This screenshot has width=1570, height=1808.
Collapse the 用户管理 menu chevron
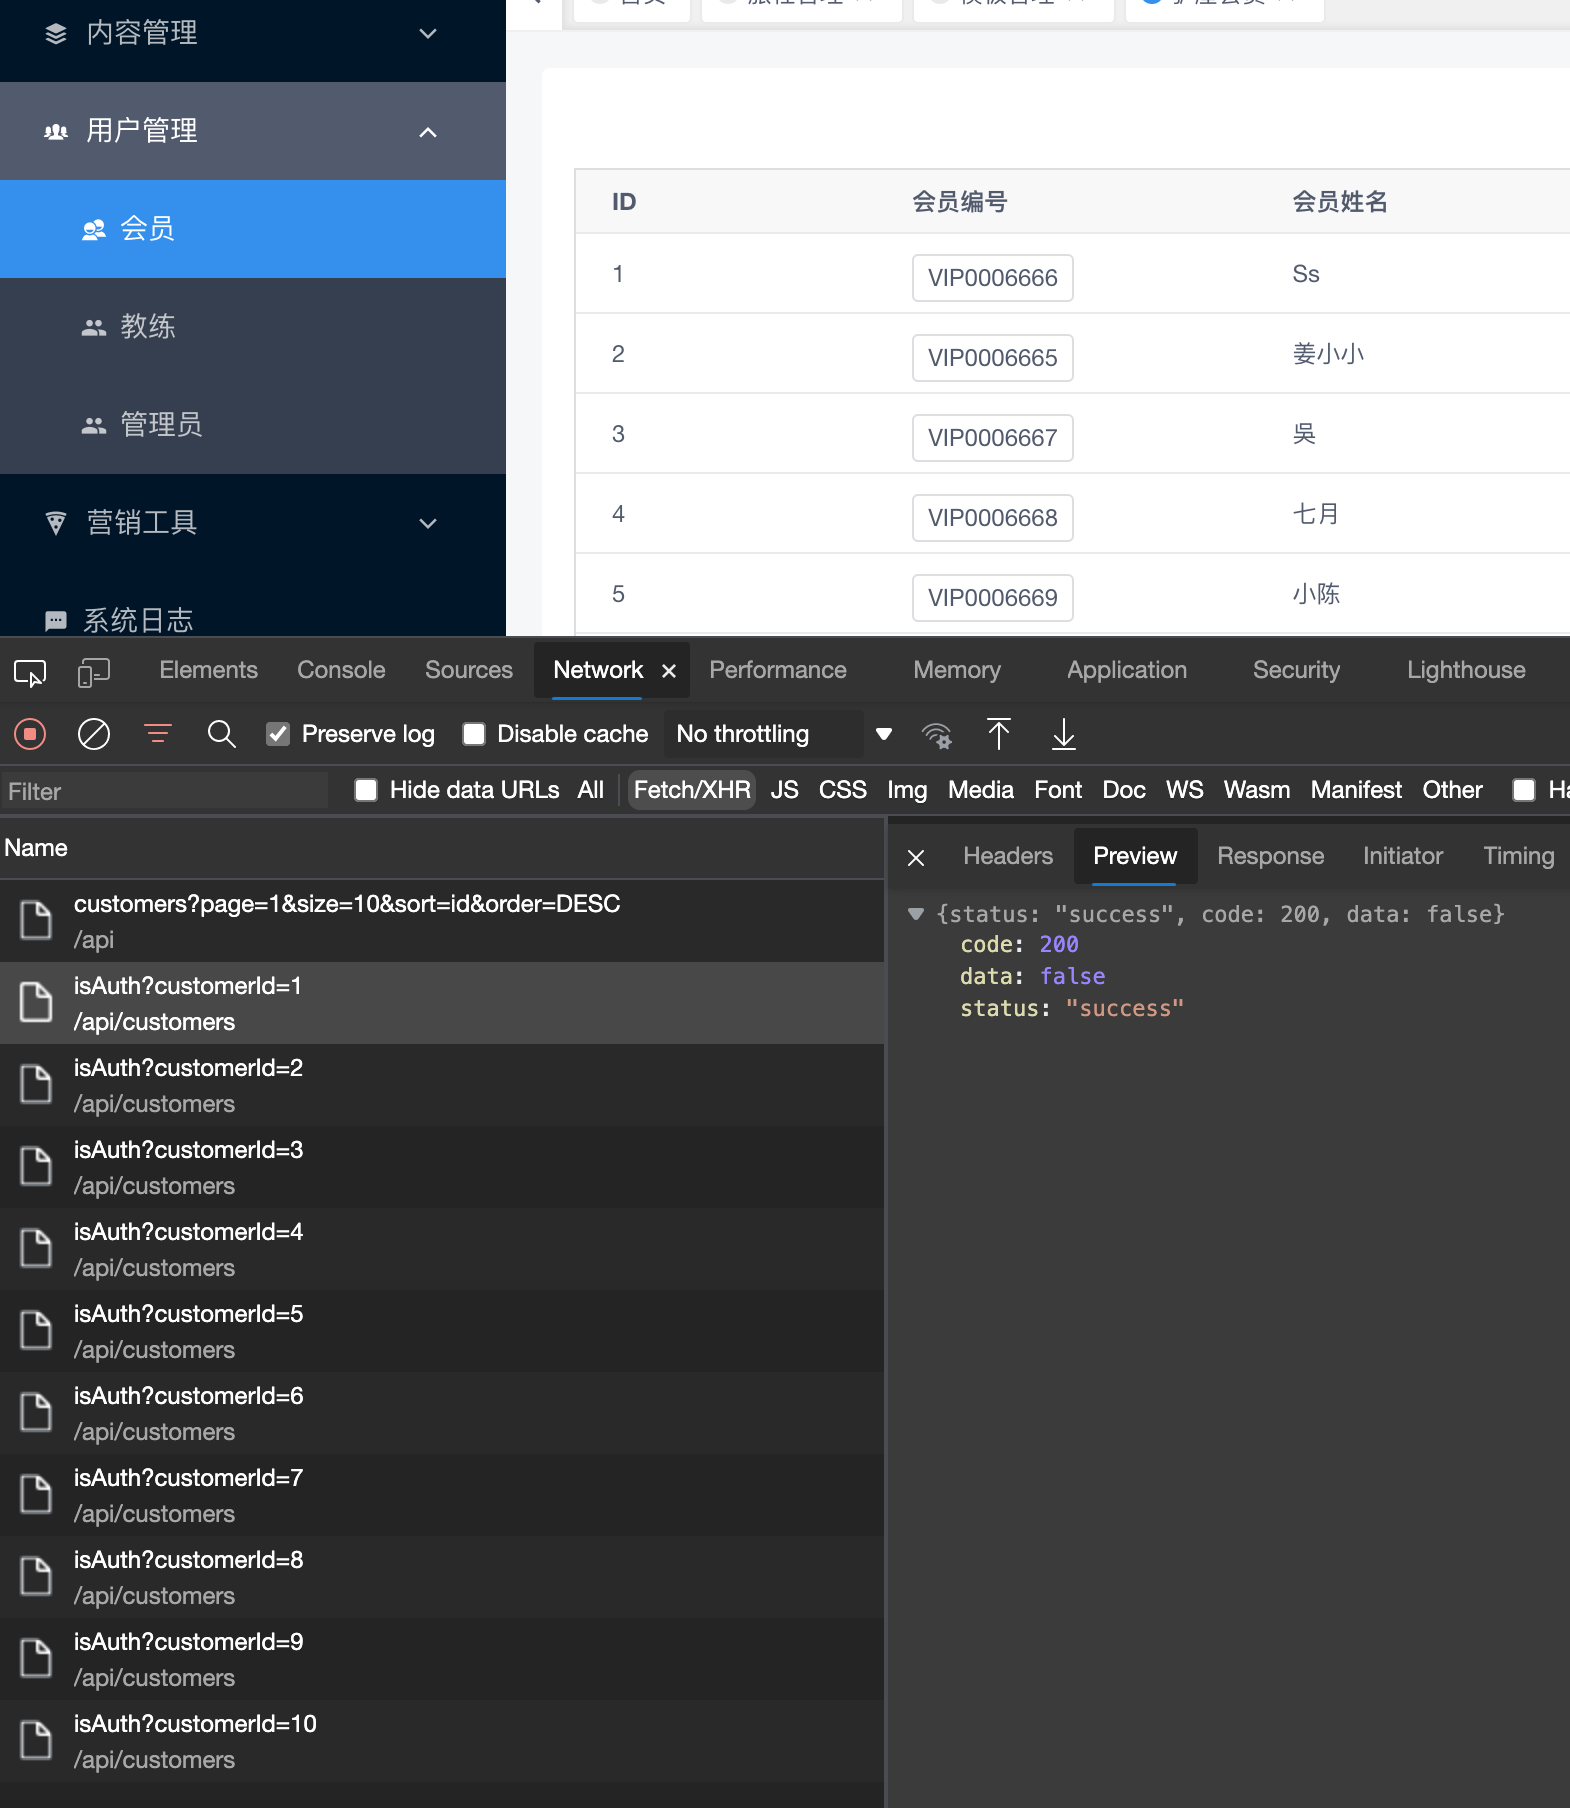428,132
